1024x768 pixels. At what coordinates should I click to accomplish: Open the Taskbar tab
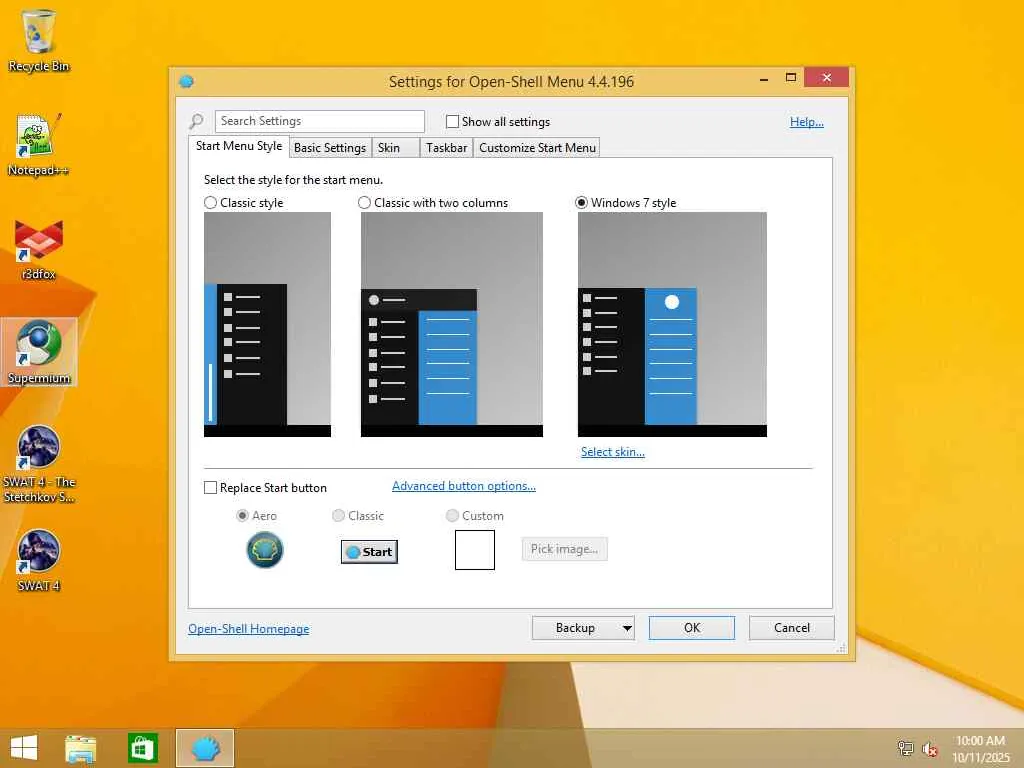pos(447,148)
